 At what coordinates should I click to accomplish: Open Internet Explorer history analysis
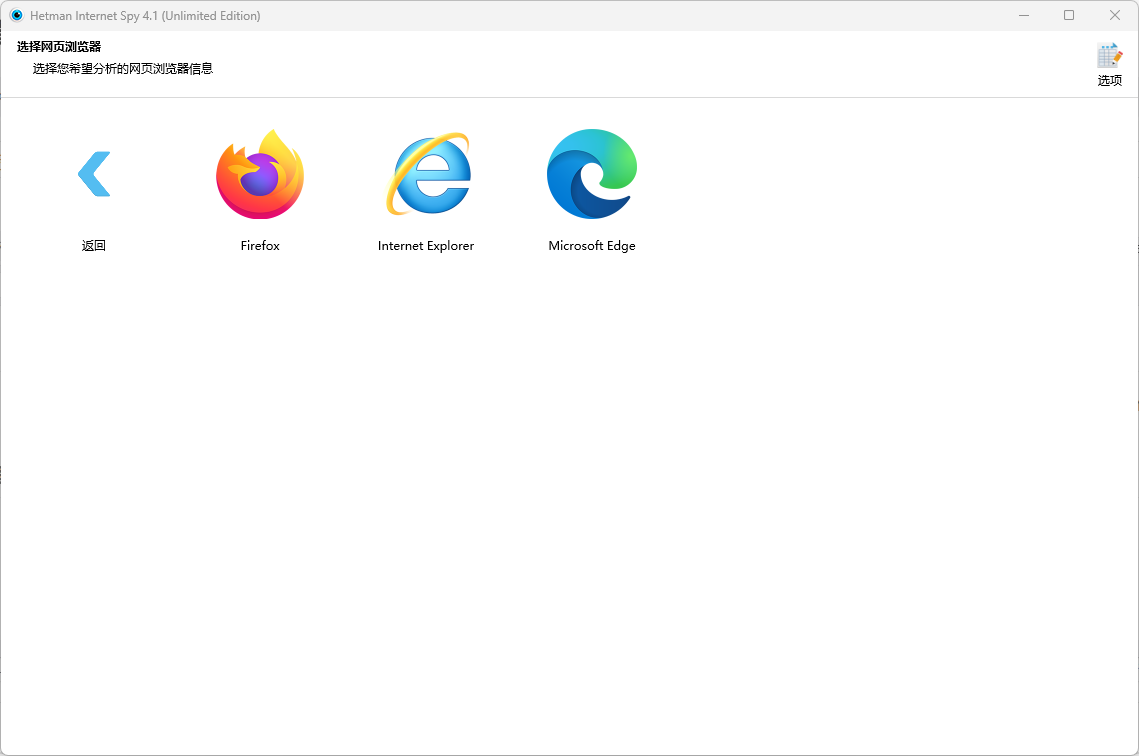click(x=426, y=174)
